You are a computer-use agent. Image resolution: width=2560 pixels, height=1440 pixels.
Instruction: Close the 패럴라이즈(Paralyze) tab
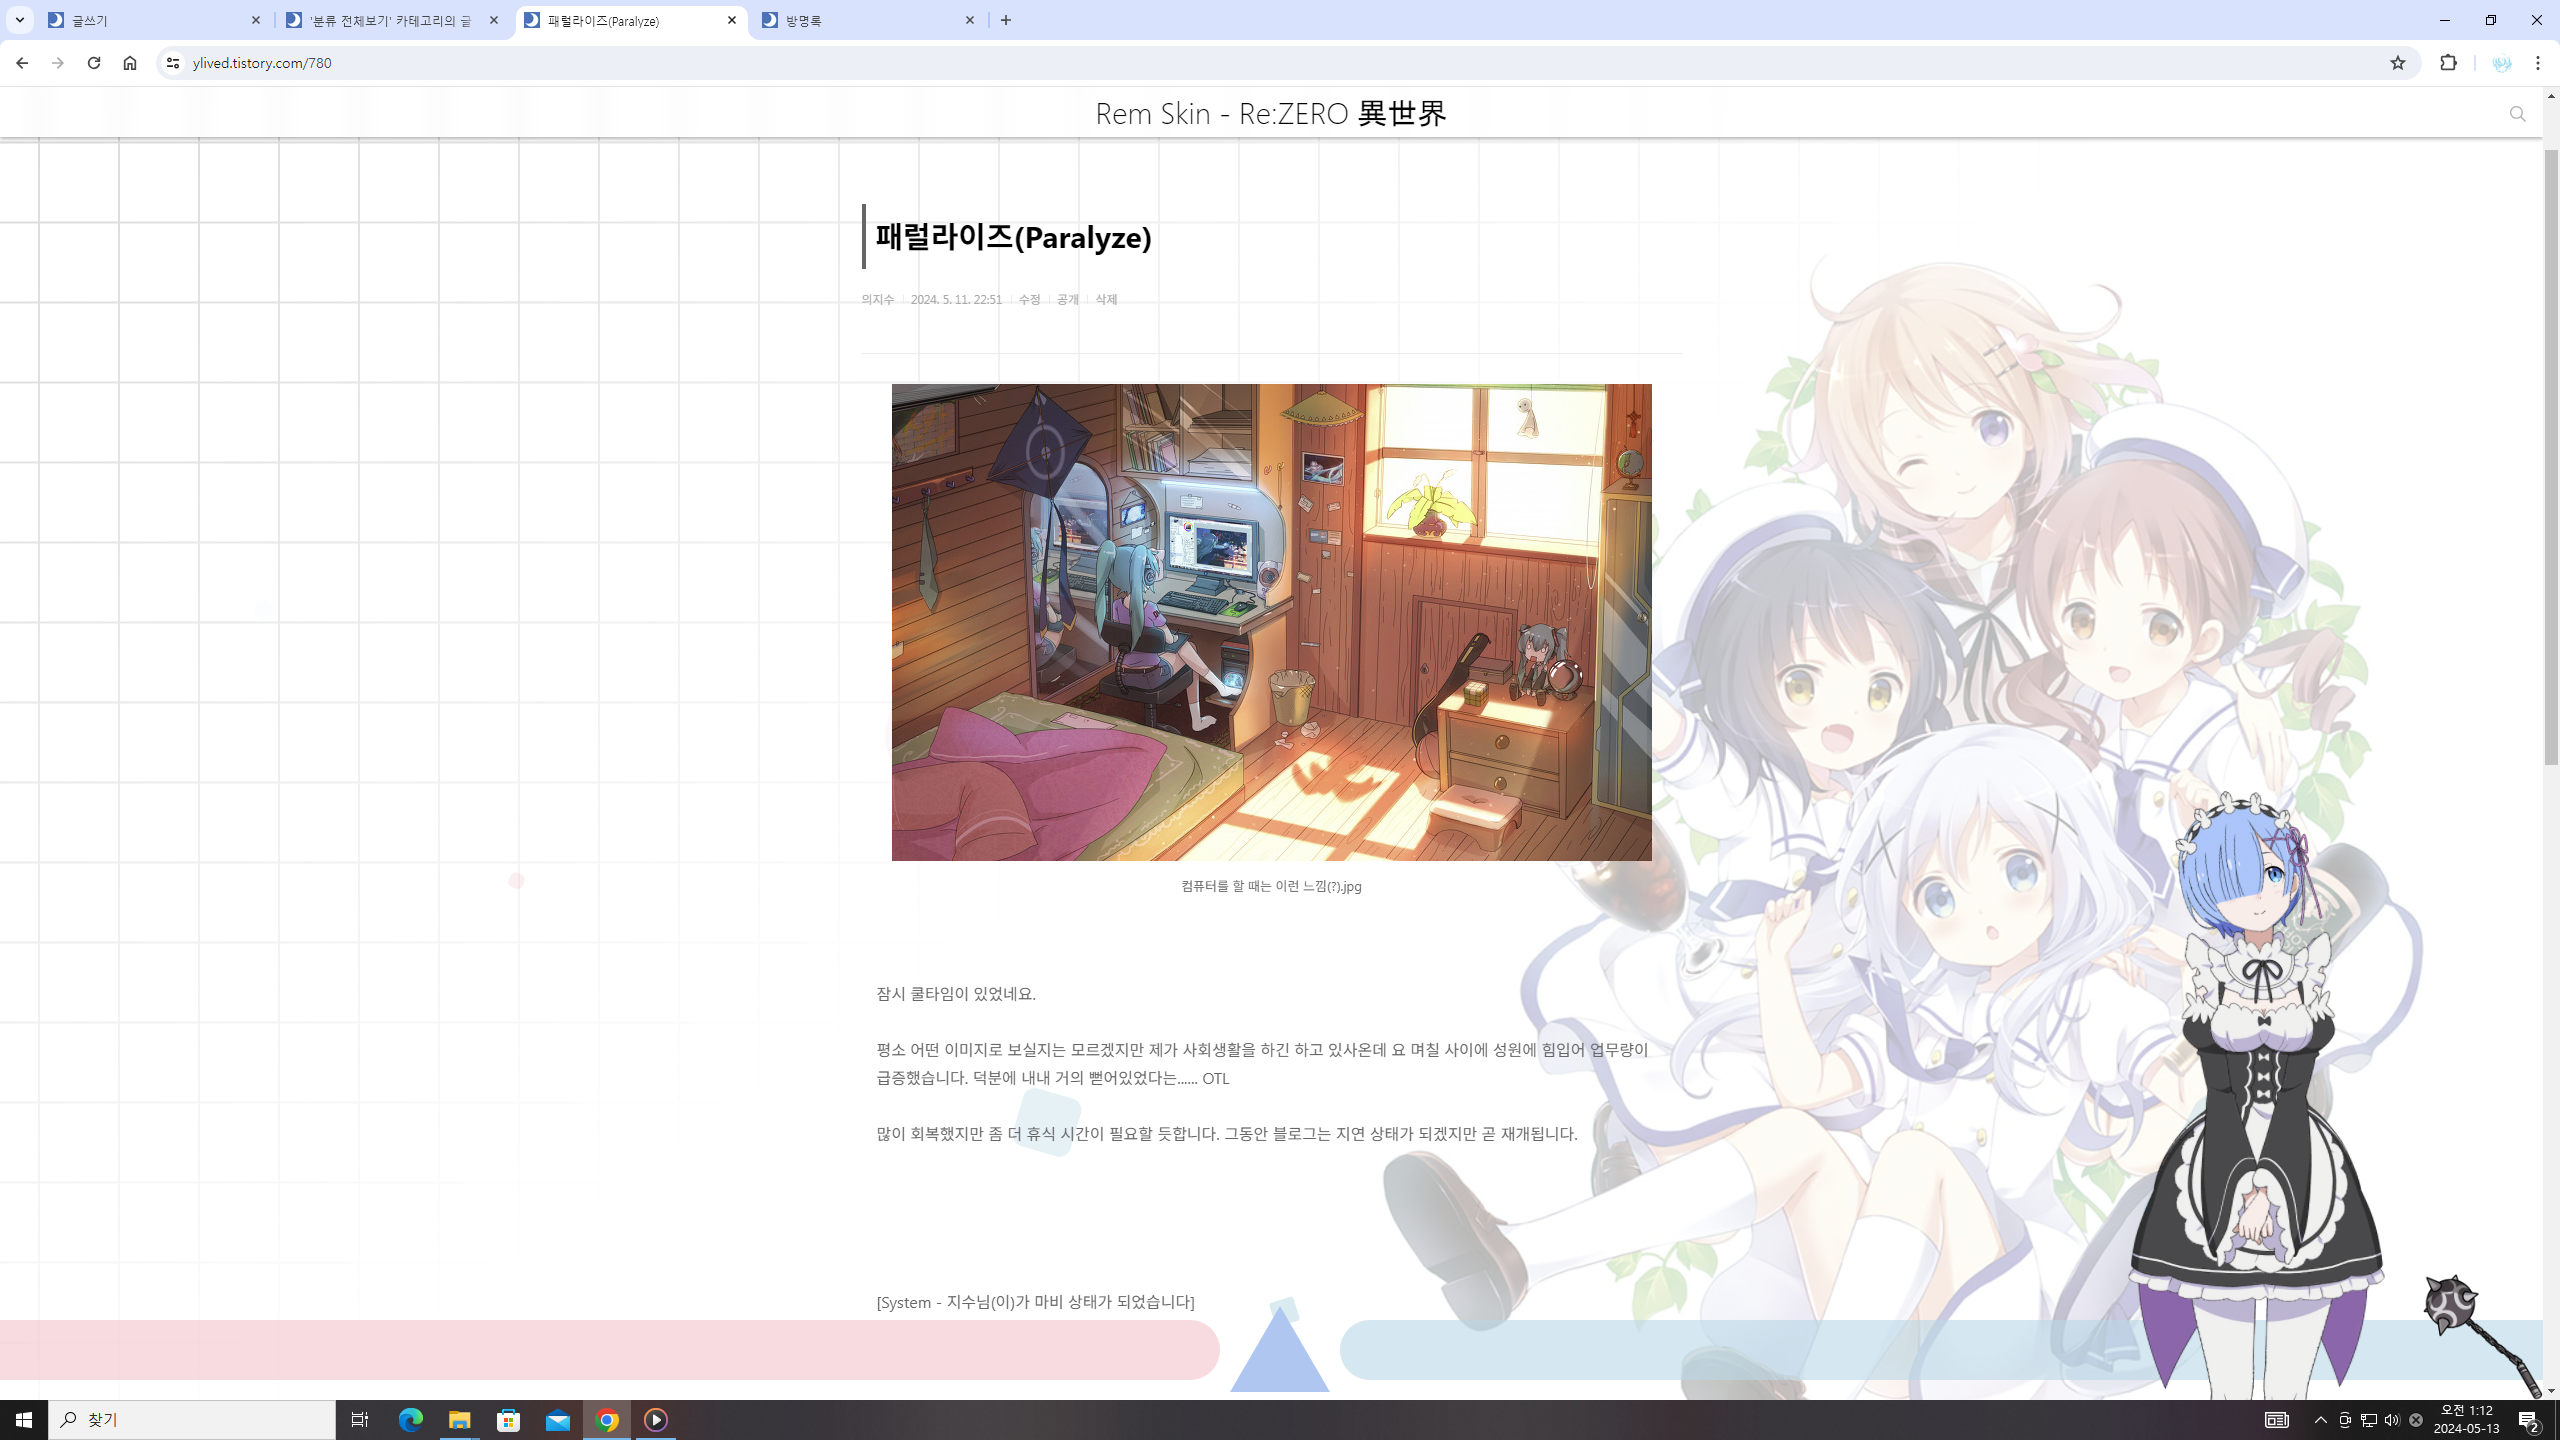tap(732, 20)
